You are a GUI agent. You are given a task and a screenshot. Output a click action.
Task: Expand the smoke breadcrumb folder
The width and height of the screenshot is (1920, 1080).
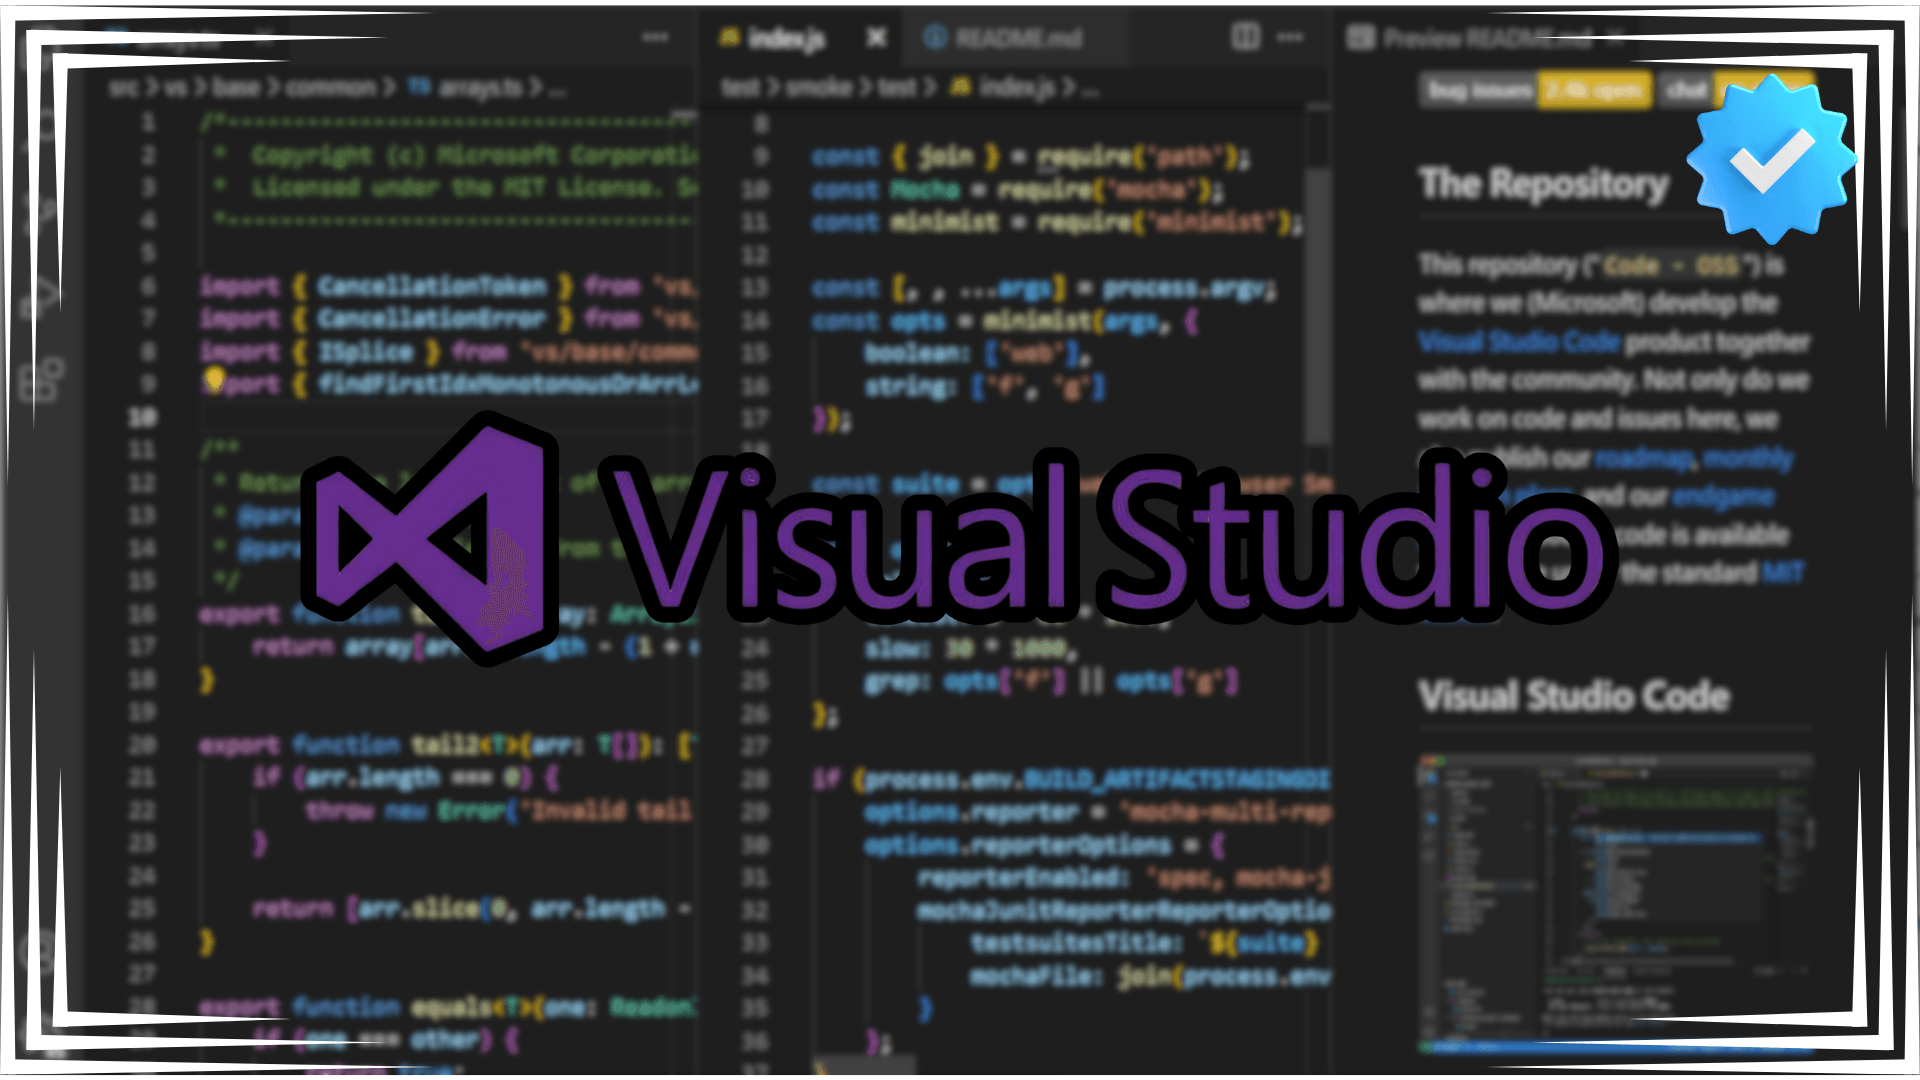[x=819, y=88]
